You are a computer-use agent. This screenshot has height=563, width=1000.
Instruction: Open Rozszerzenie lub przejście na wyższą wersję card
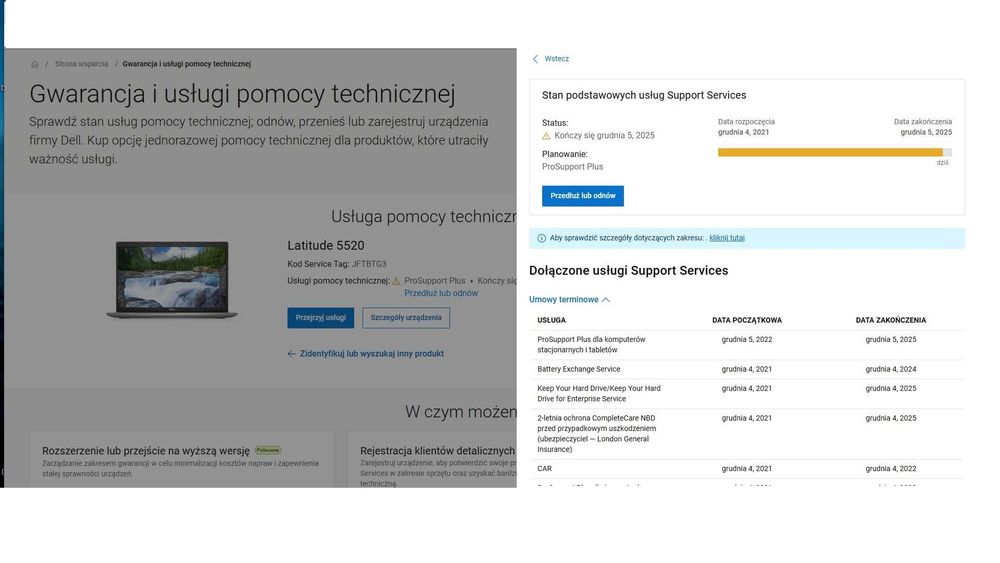click(x=145, y=451)
